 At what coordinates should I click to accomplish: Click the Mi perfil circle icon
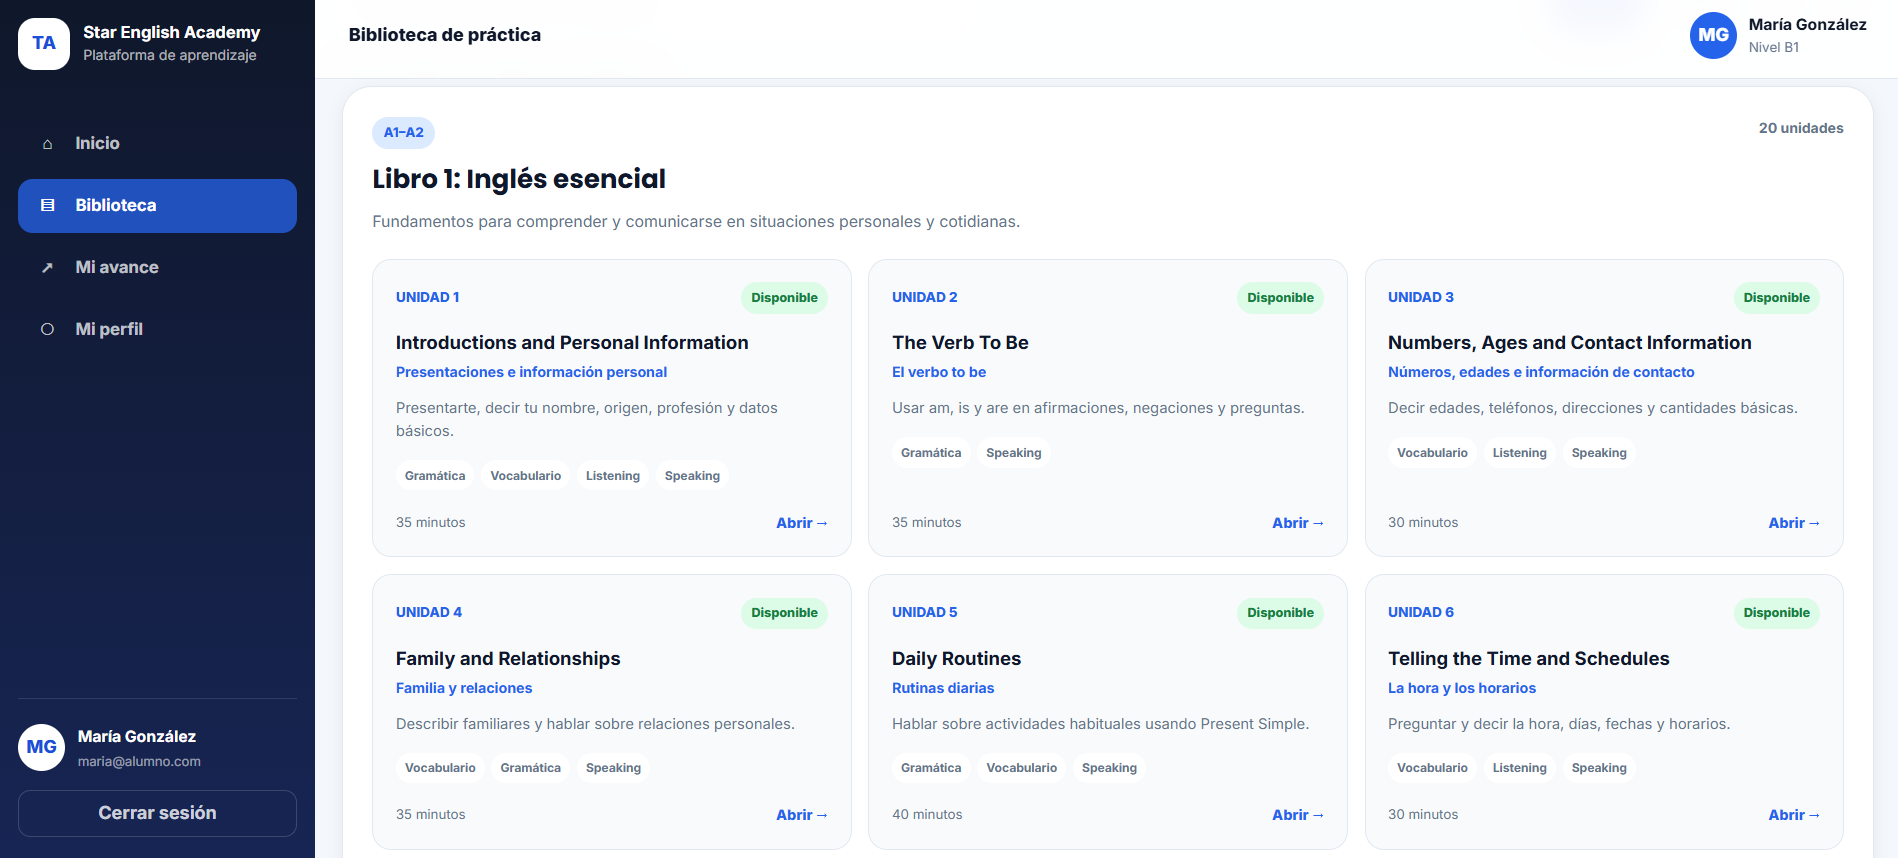47,330
